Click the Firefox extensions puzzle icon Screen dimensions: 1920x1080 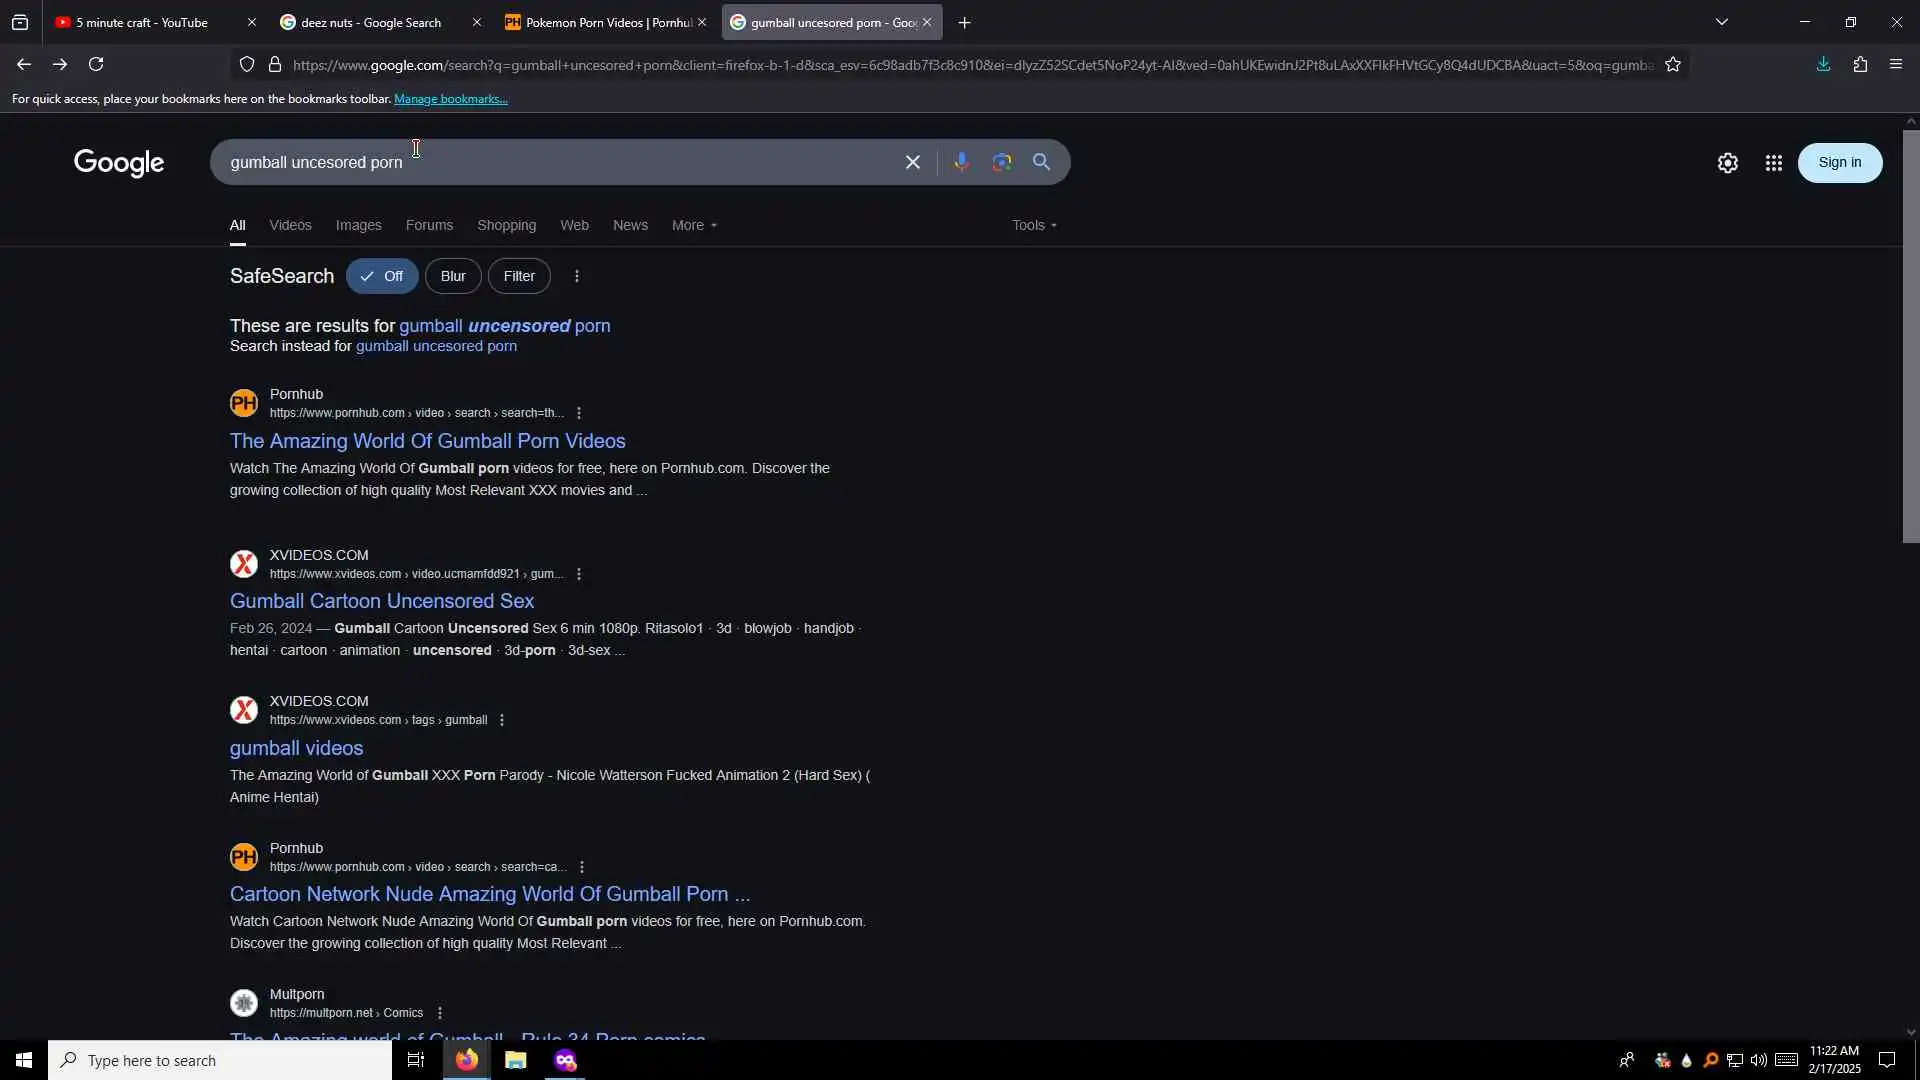pyautogui.click(x=1860, y=65)
